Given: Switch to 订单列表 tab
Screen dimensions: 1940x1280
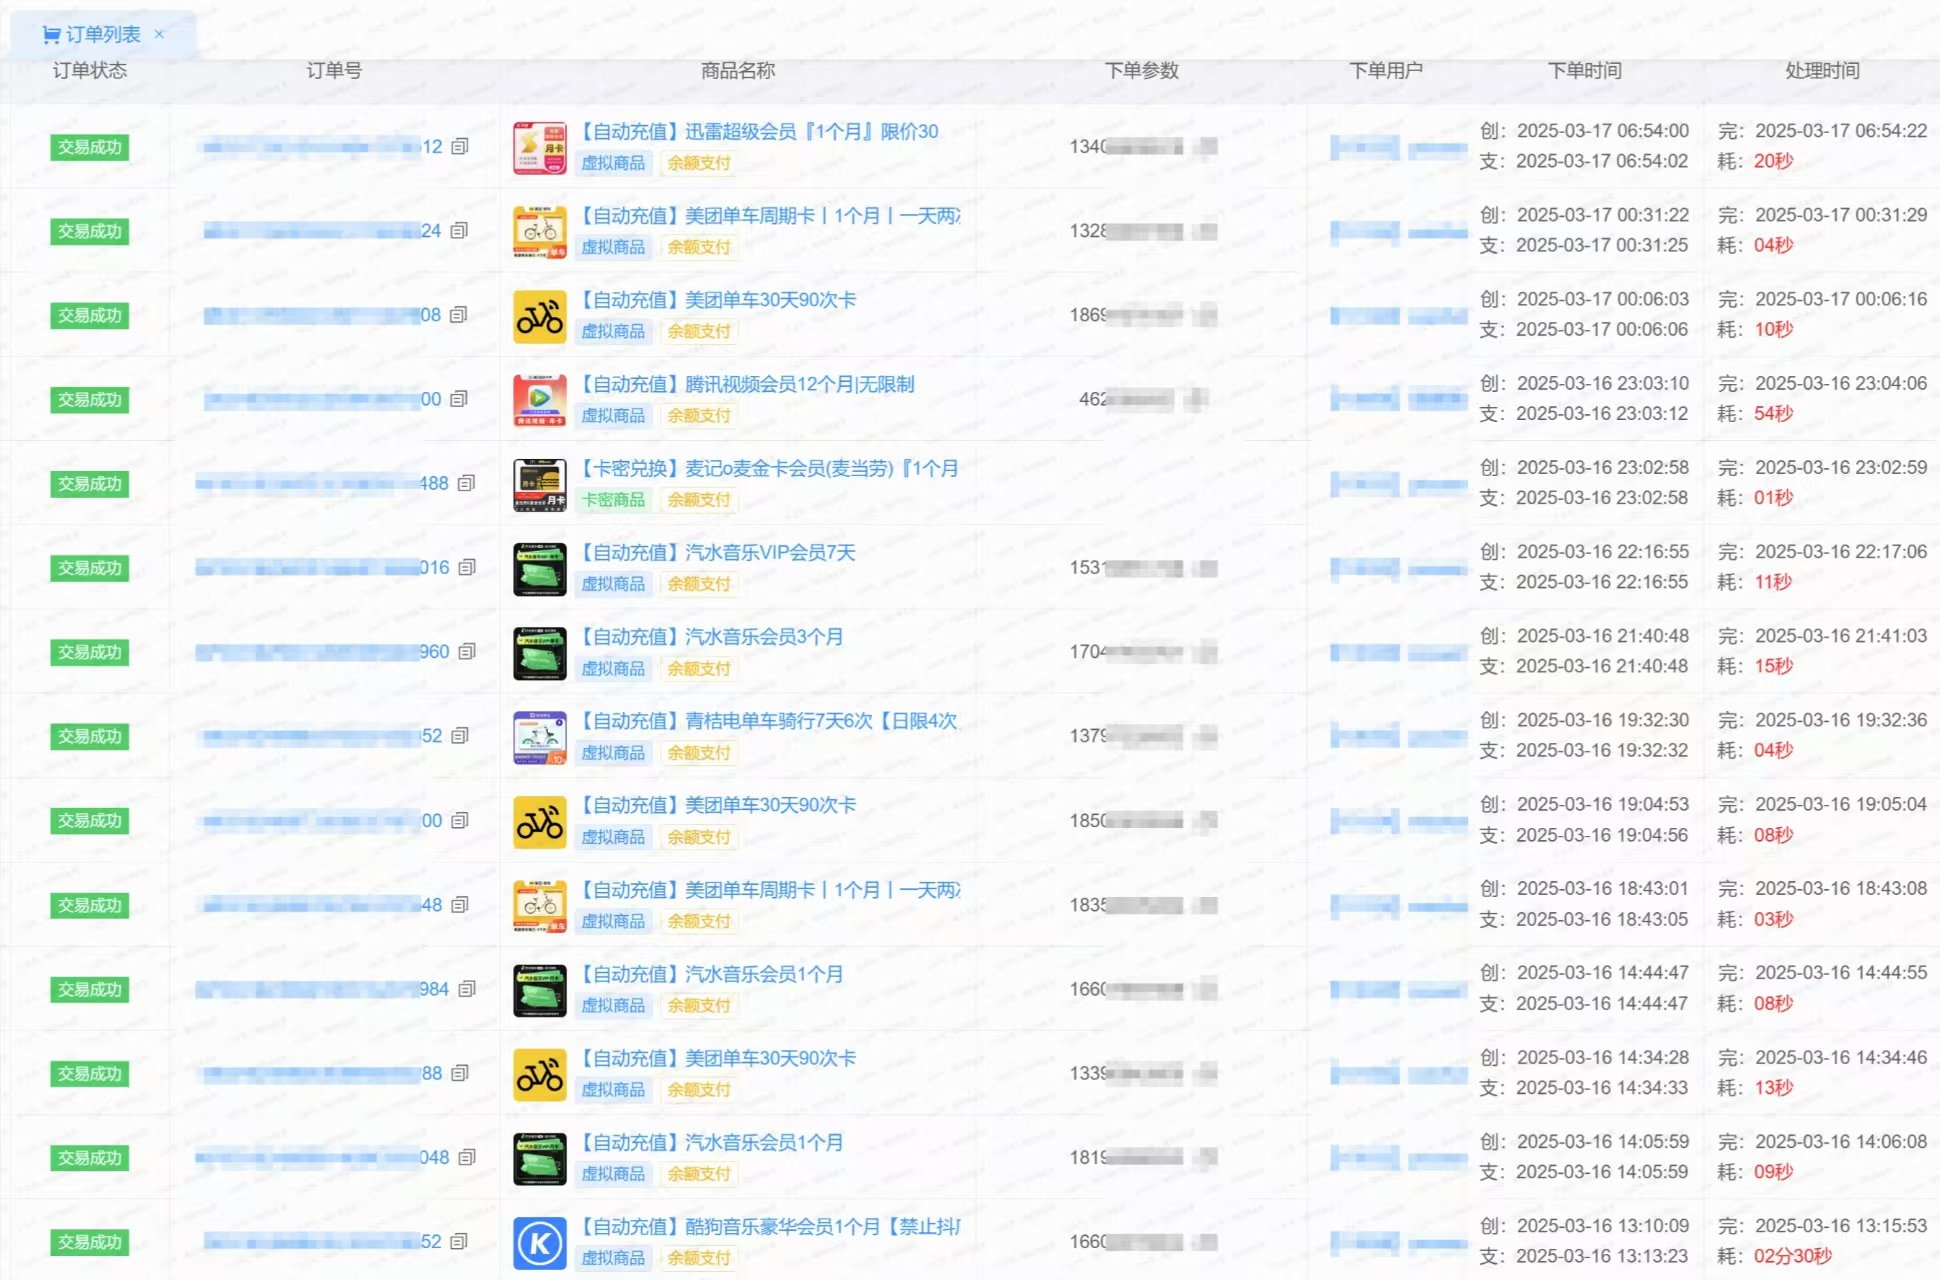Looking at the screenshot, I should point(103,35).
